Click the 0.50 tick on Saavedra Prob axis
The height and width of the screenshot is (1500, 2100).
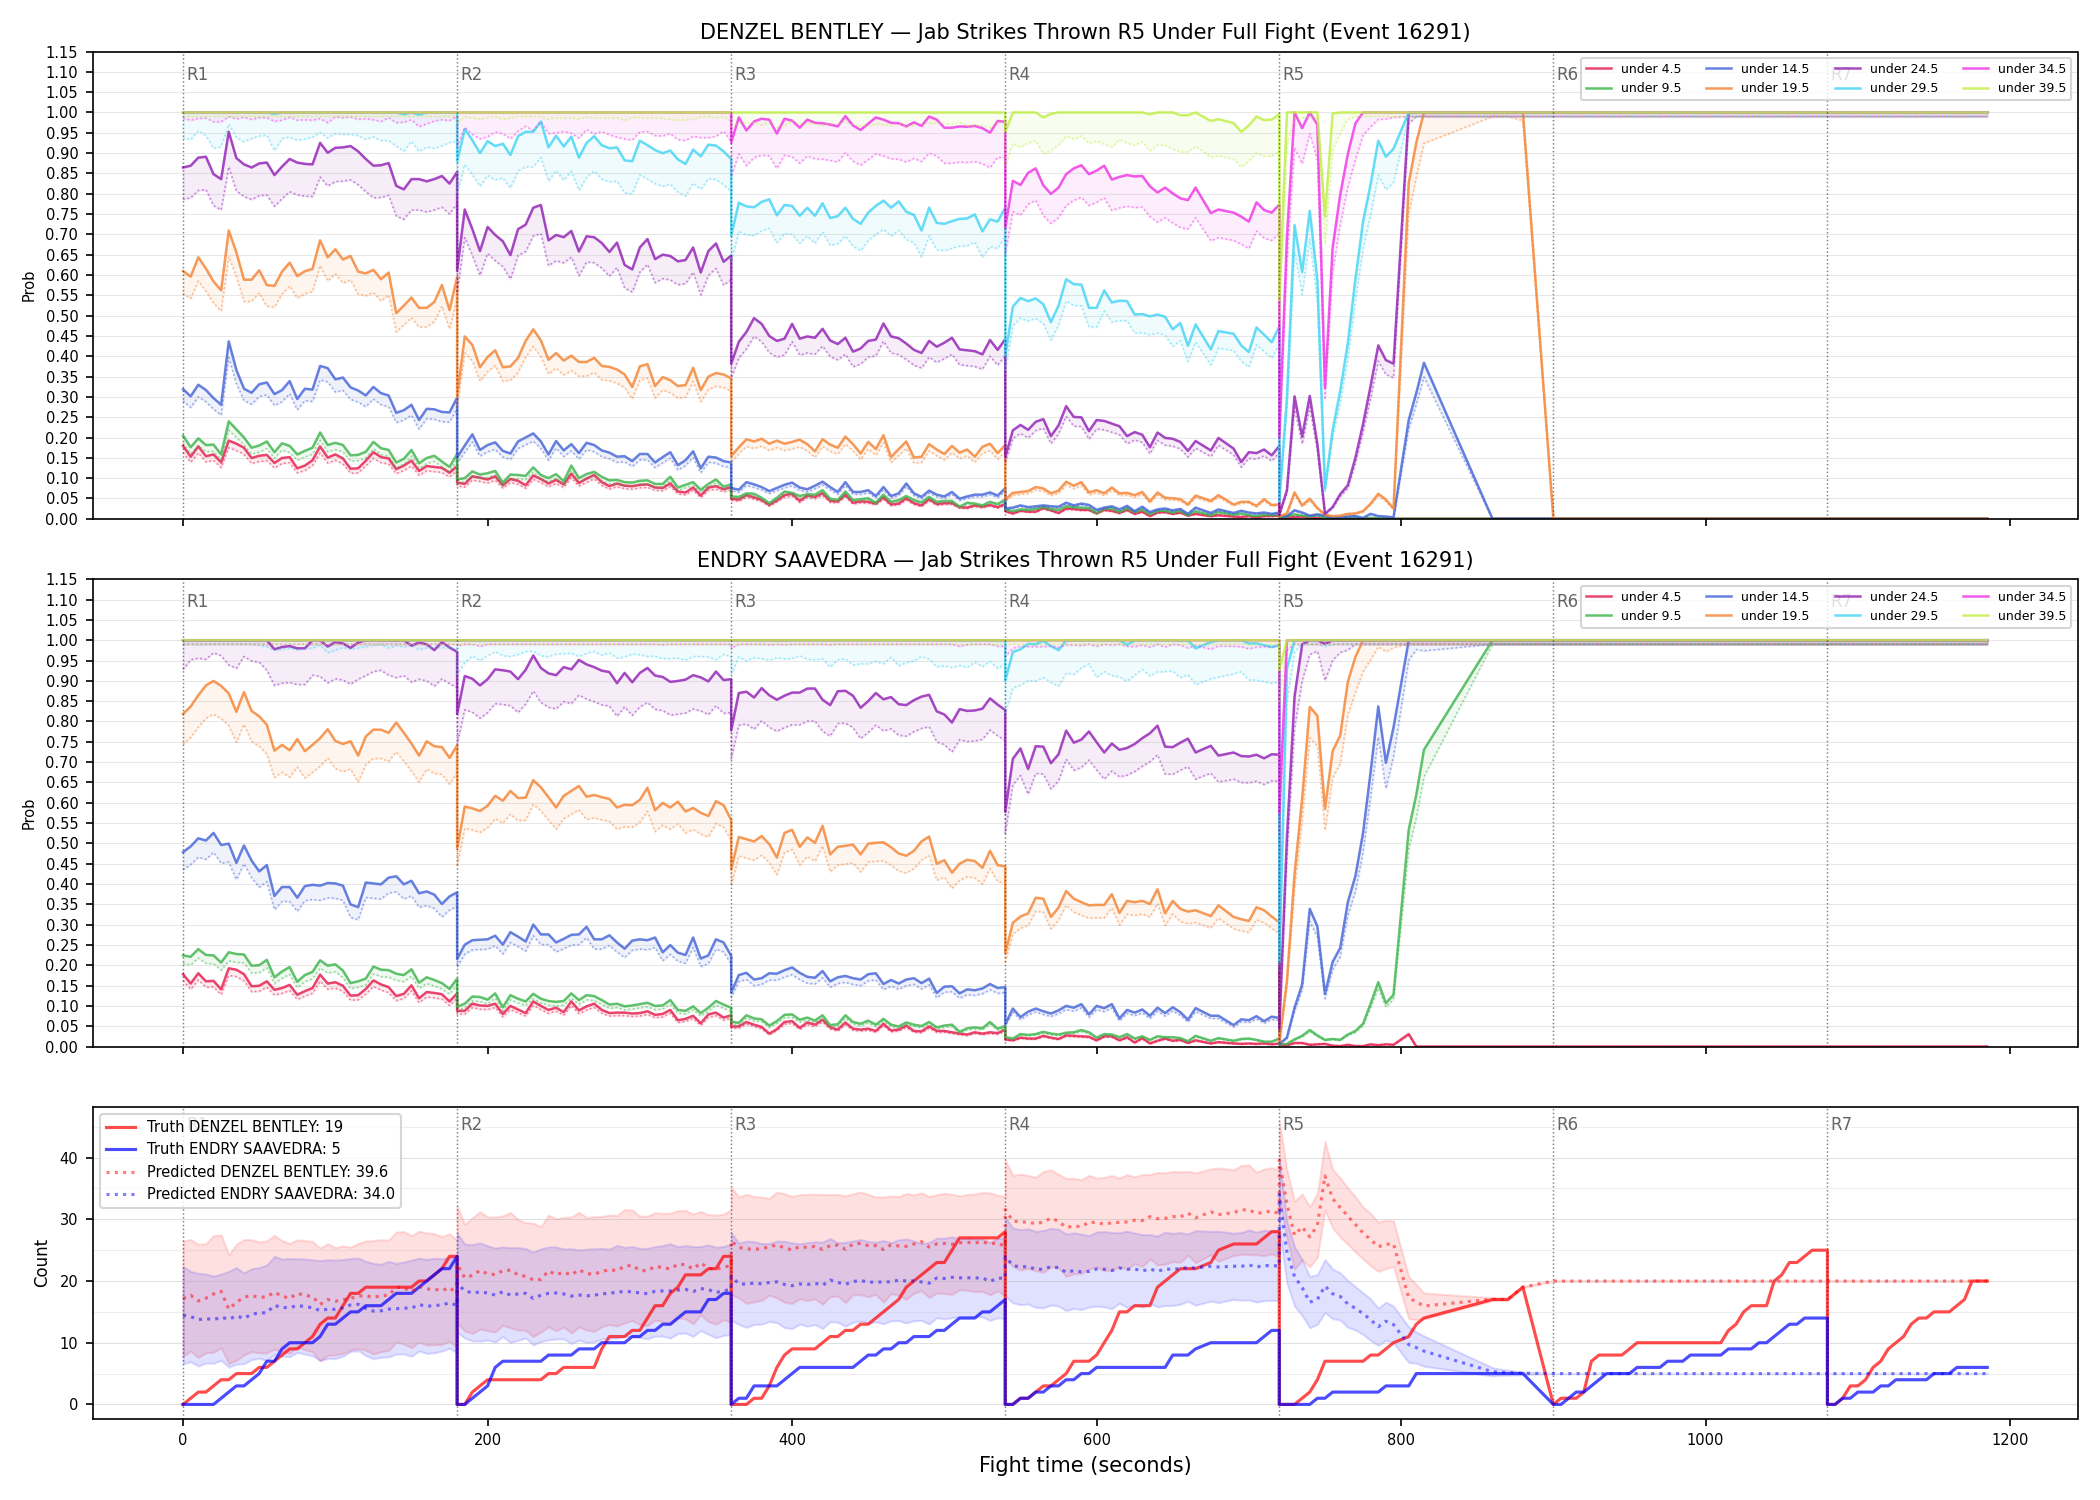click(x=62, y=843)
